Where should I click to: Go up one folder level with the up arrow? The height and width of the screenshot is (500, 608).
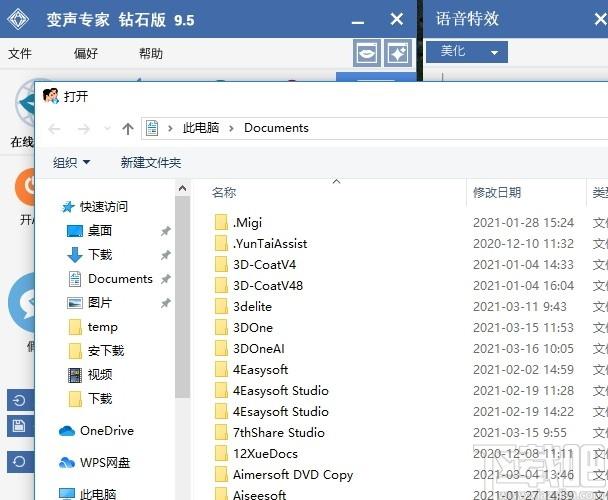(128, 128)
